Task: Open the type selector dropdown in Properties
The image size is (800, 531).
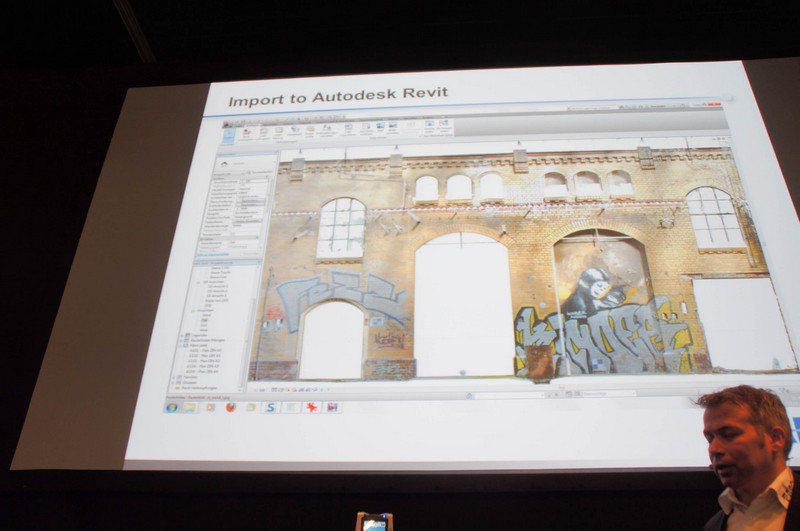Action: [246, 165]
